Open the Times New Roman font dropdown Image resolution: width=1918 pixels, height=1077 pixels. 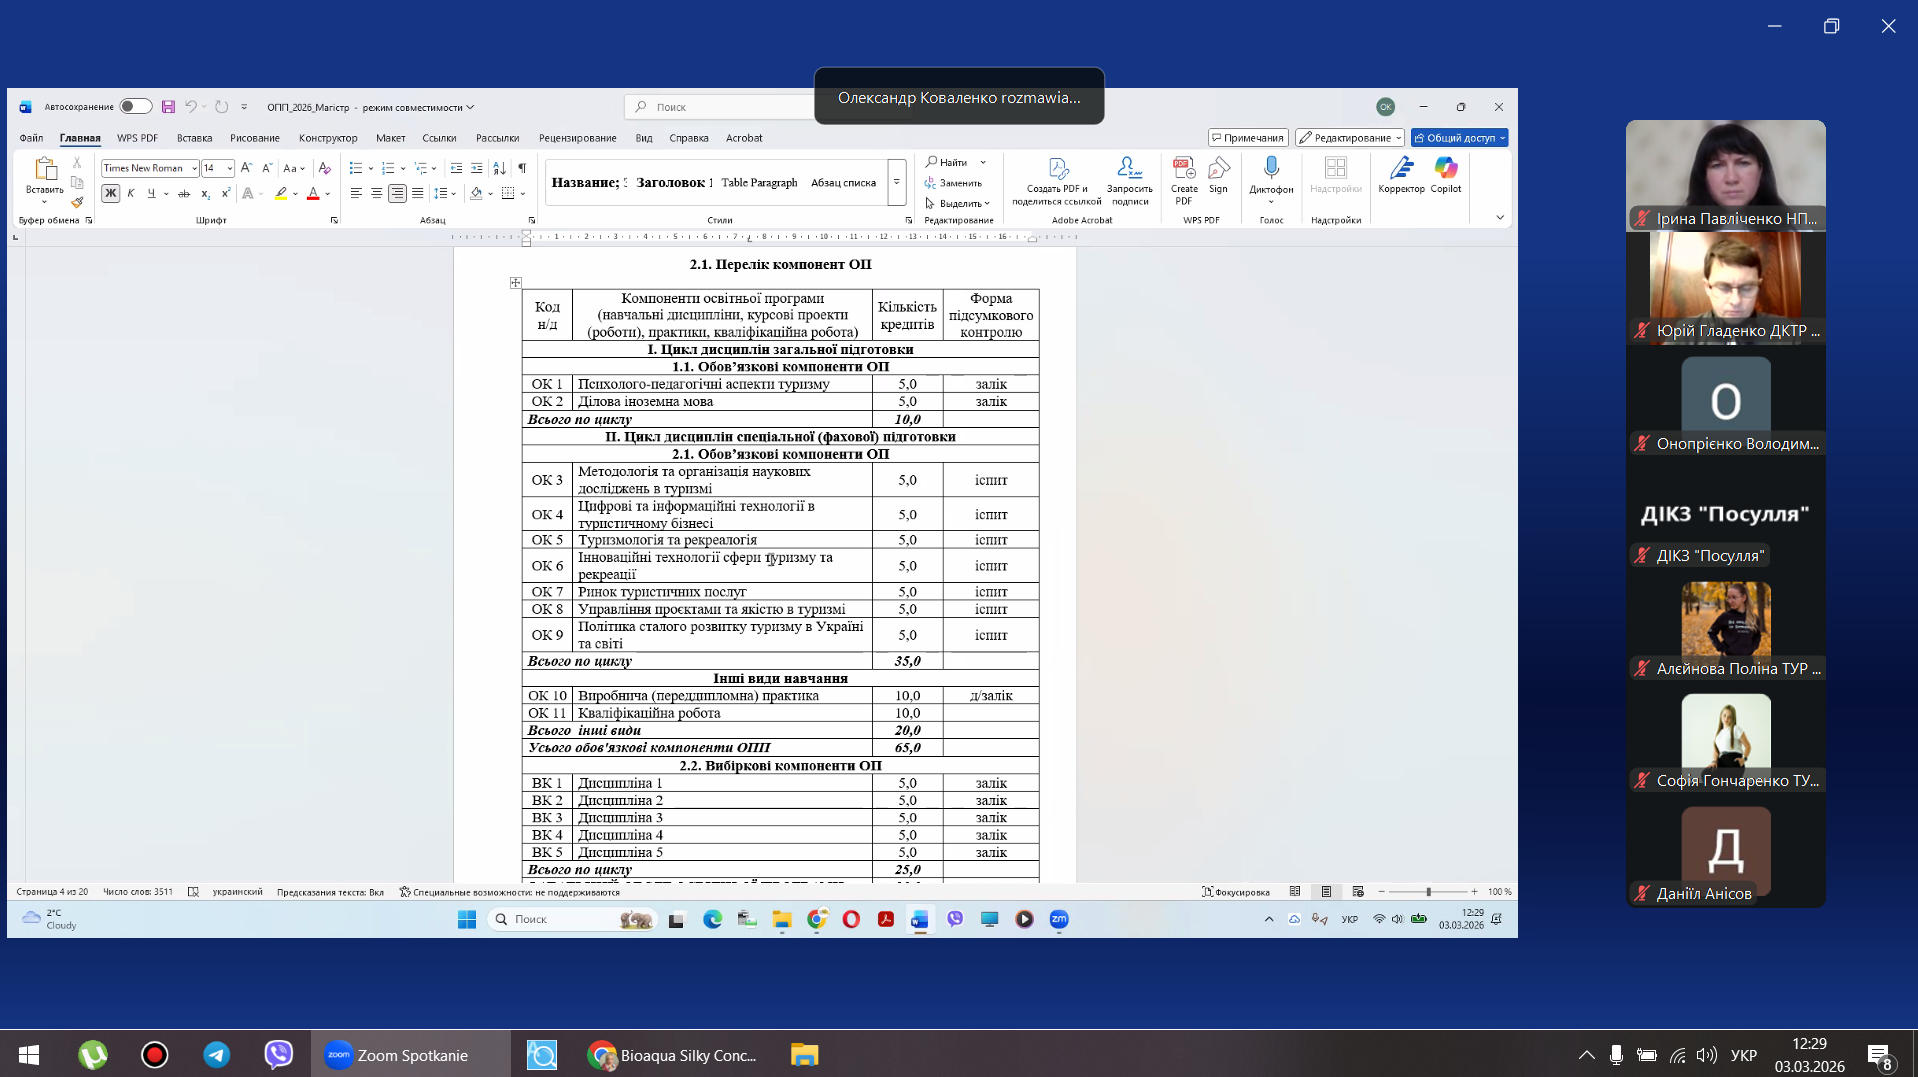(194, 168)
